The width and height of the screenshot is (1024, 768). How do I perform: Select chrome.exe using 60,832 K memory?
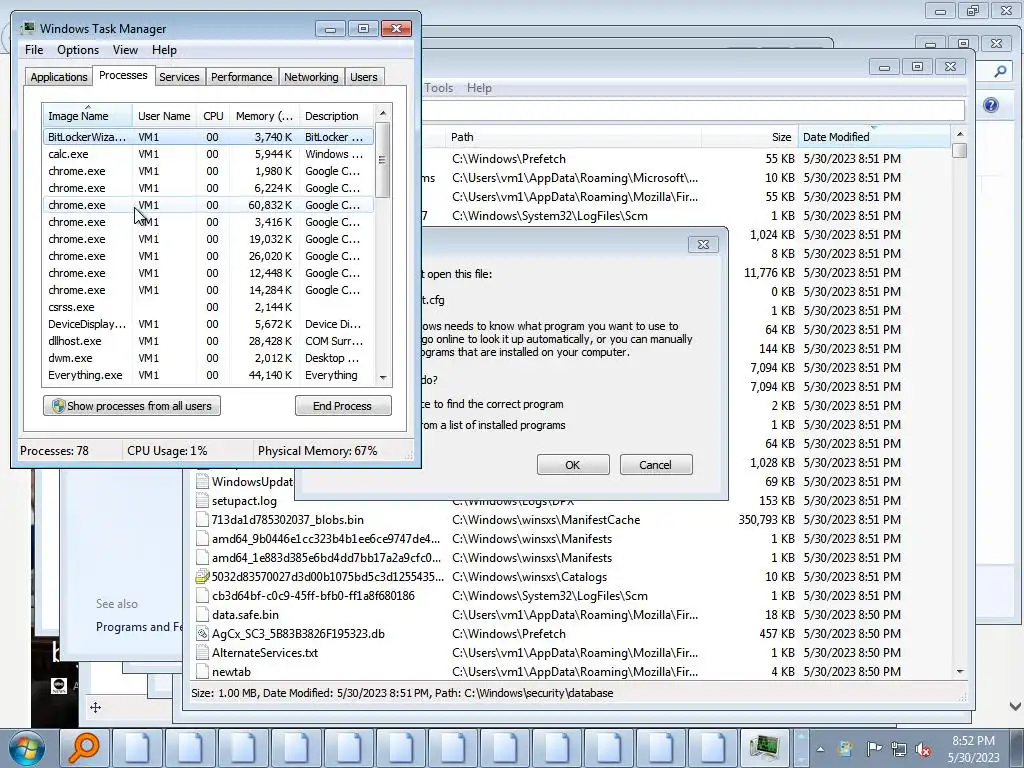coord(208,205)
